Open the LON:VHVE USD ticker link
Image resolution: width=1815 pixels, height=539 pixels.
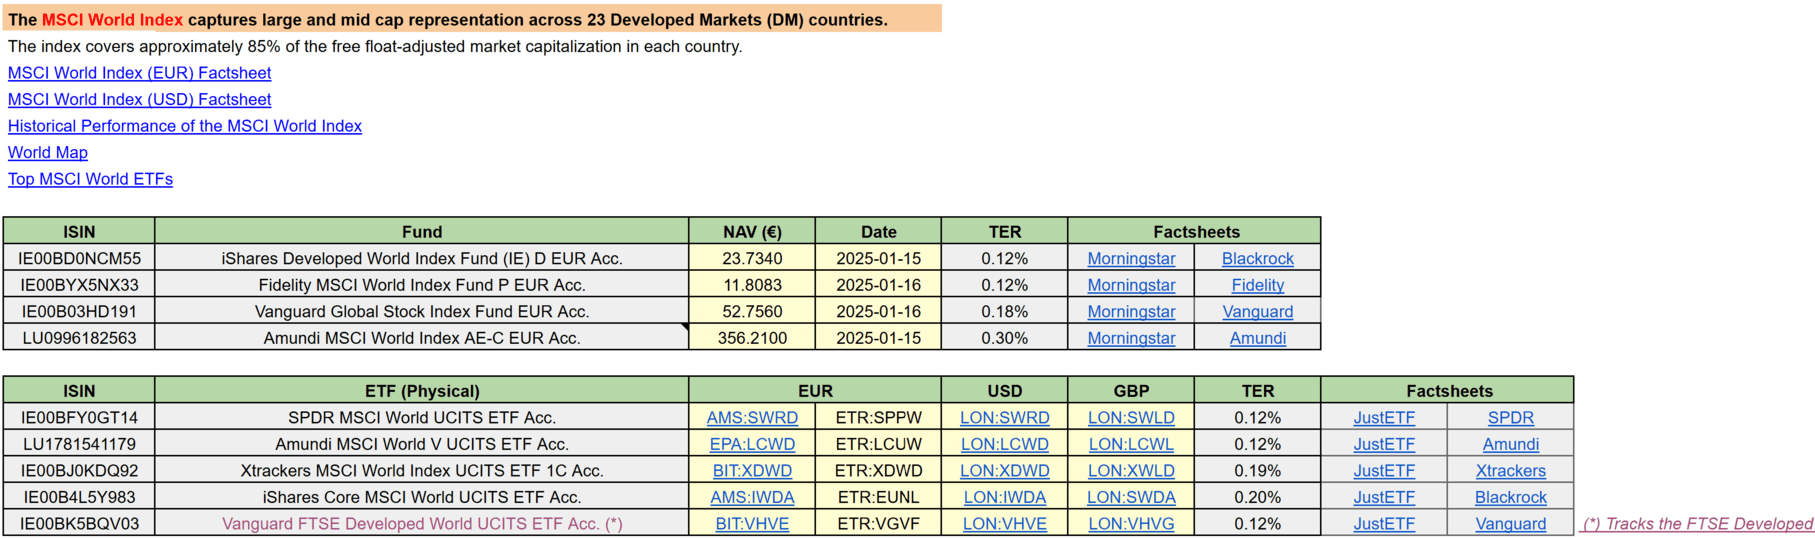pyautogui.click(x=1005, y=523)
